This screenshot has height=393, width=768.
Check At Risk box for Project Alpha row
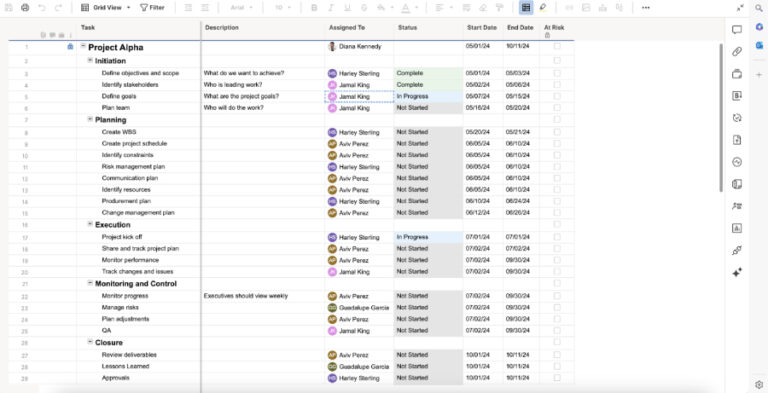point(557,46)
